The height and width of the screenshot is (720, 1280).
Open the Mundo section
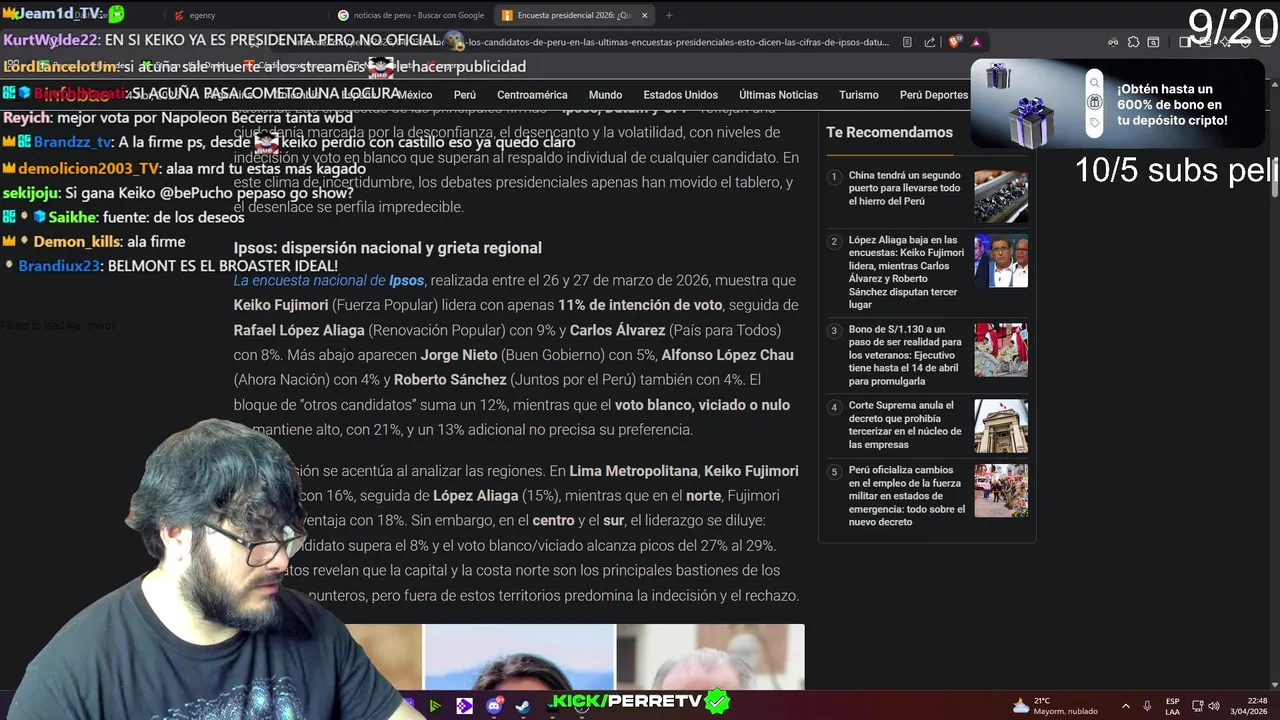coord(605,95)
